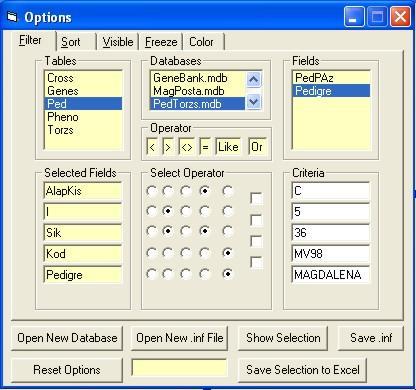Viewport: 416px width, 390px height.
Task: Click the less-than operator button
Action: pyautogui.click(x=152, y=147)
